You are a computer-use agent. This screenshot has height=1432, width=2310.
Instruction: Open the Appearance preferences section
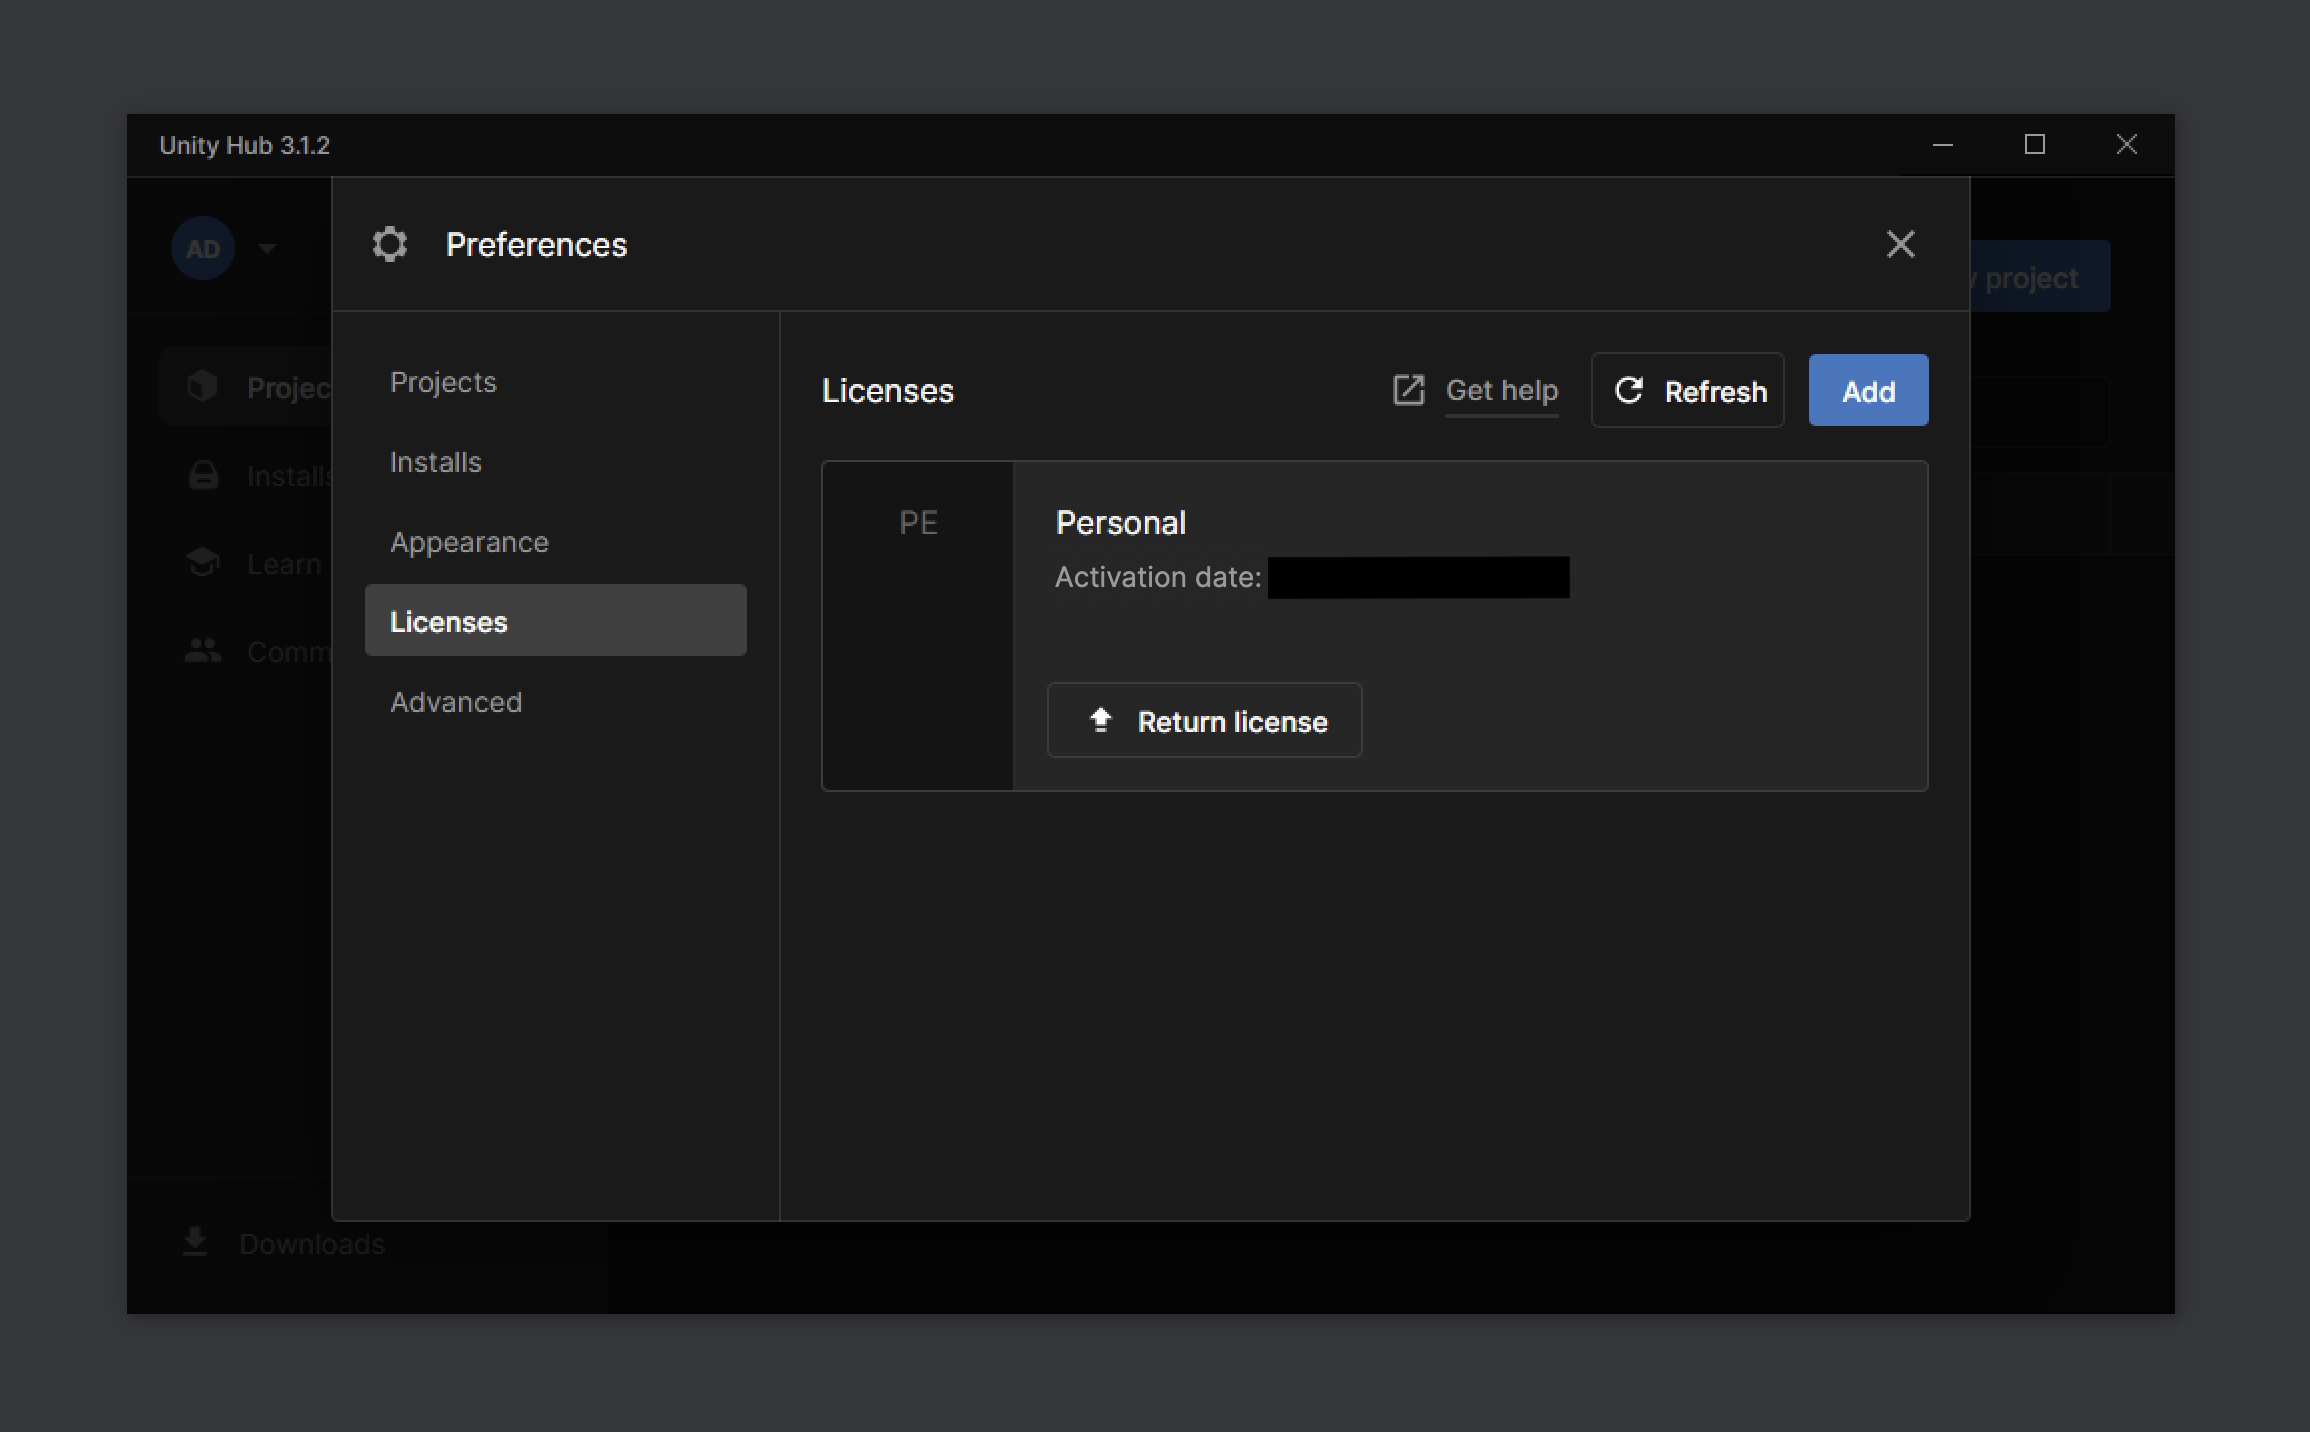click(x=470, y=541)
